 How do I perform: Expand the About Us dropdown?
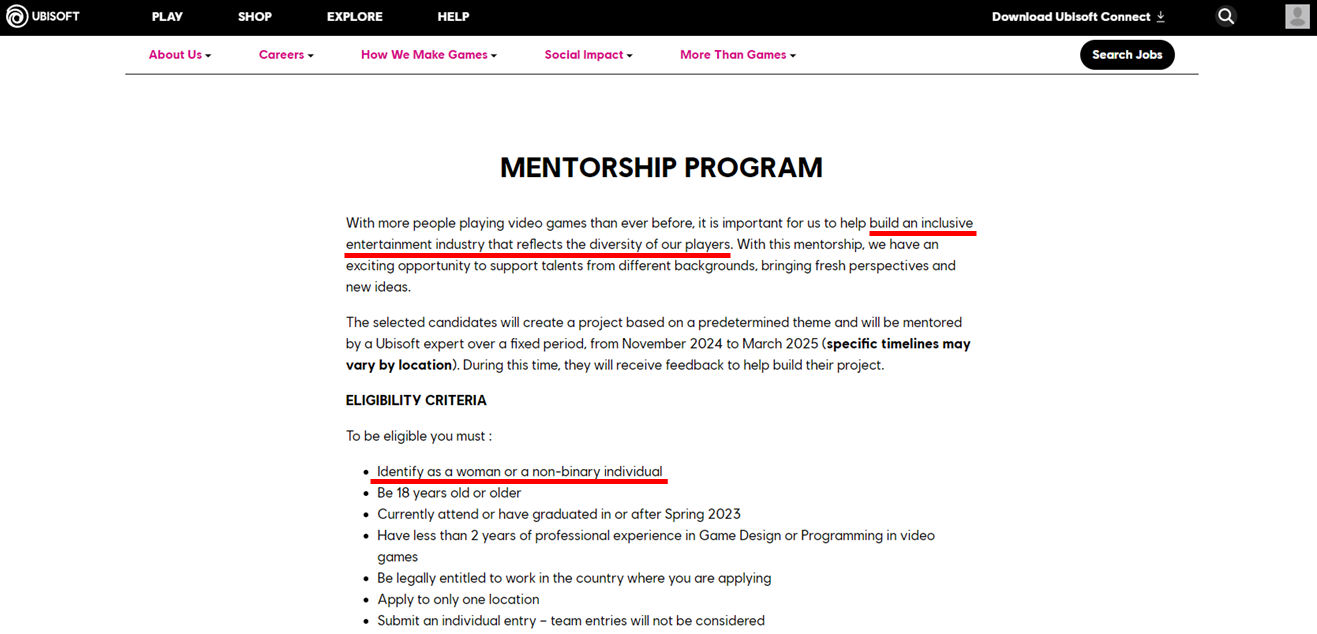point(180,55)
